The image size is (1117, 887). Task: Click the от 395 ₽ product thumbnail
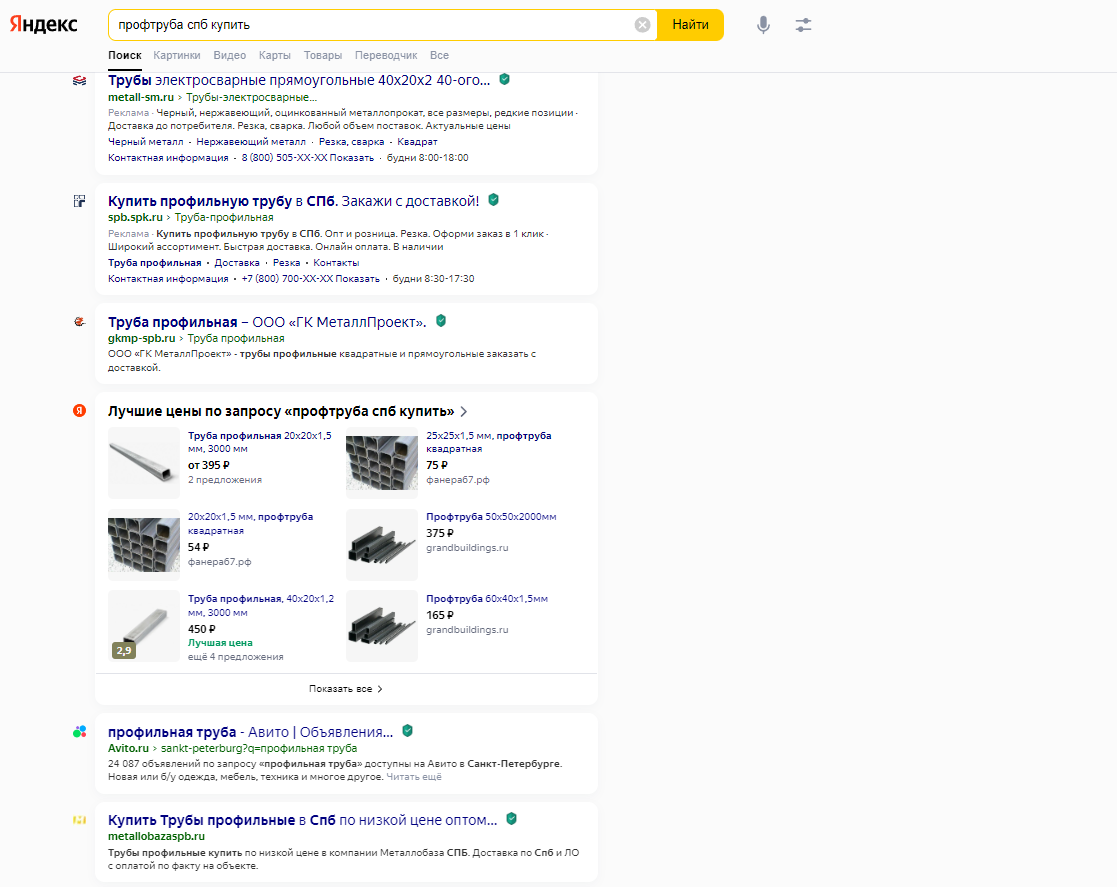(x=144, y=463)
